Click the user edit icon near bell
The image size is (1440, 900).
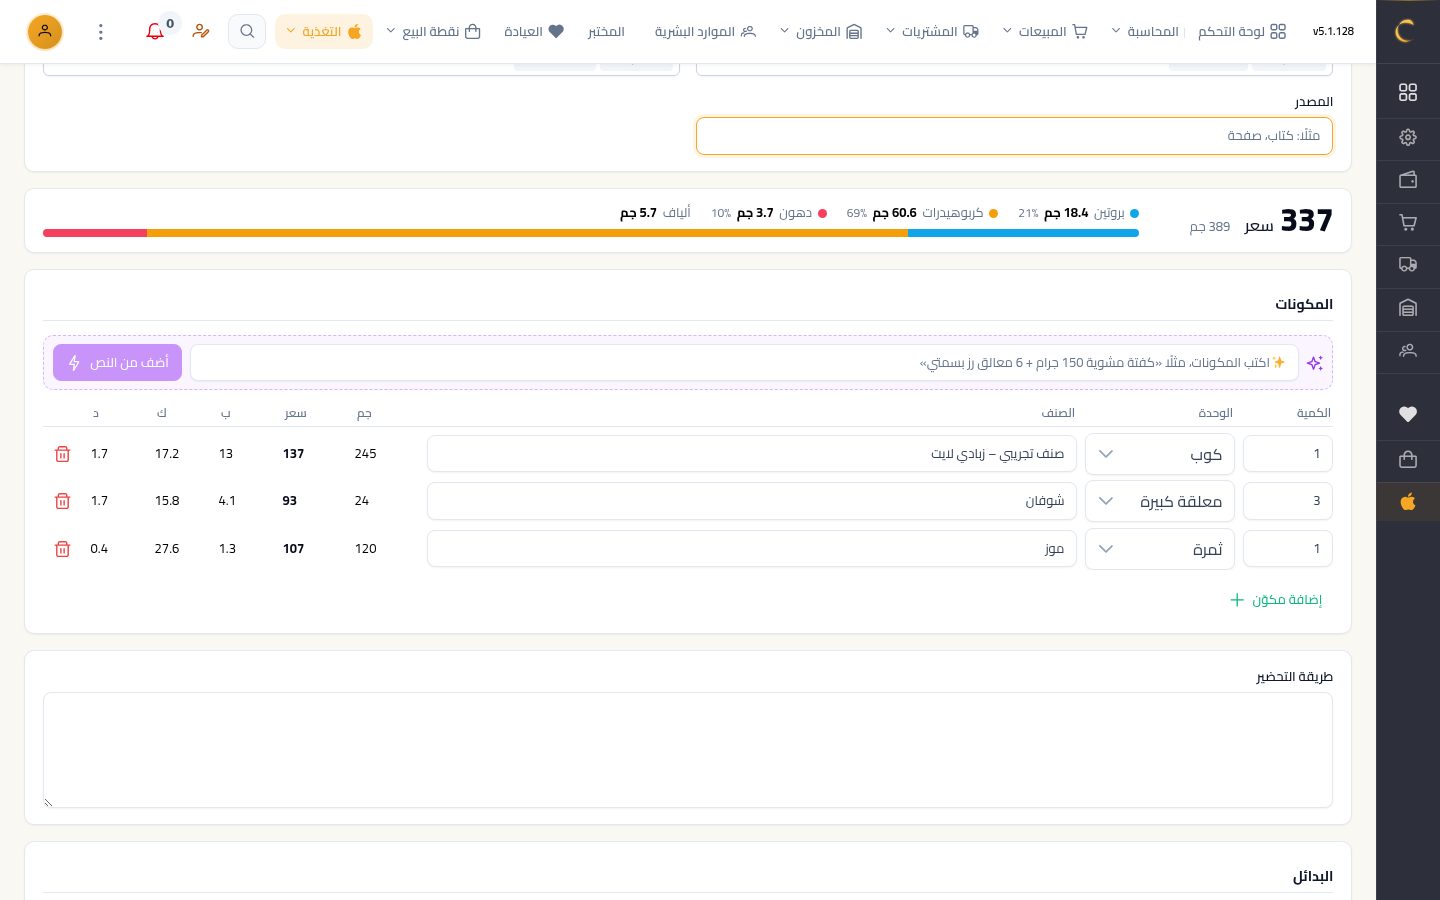tap(201, 32)
